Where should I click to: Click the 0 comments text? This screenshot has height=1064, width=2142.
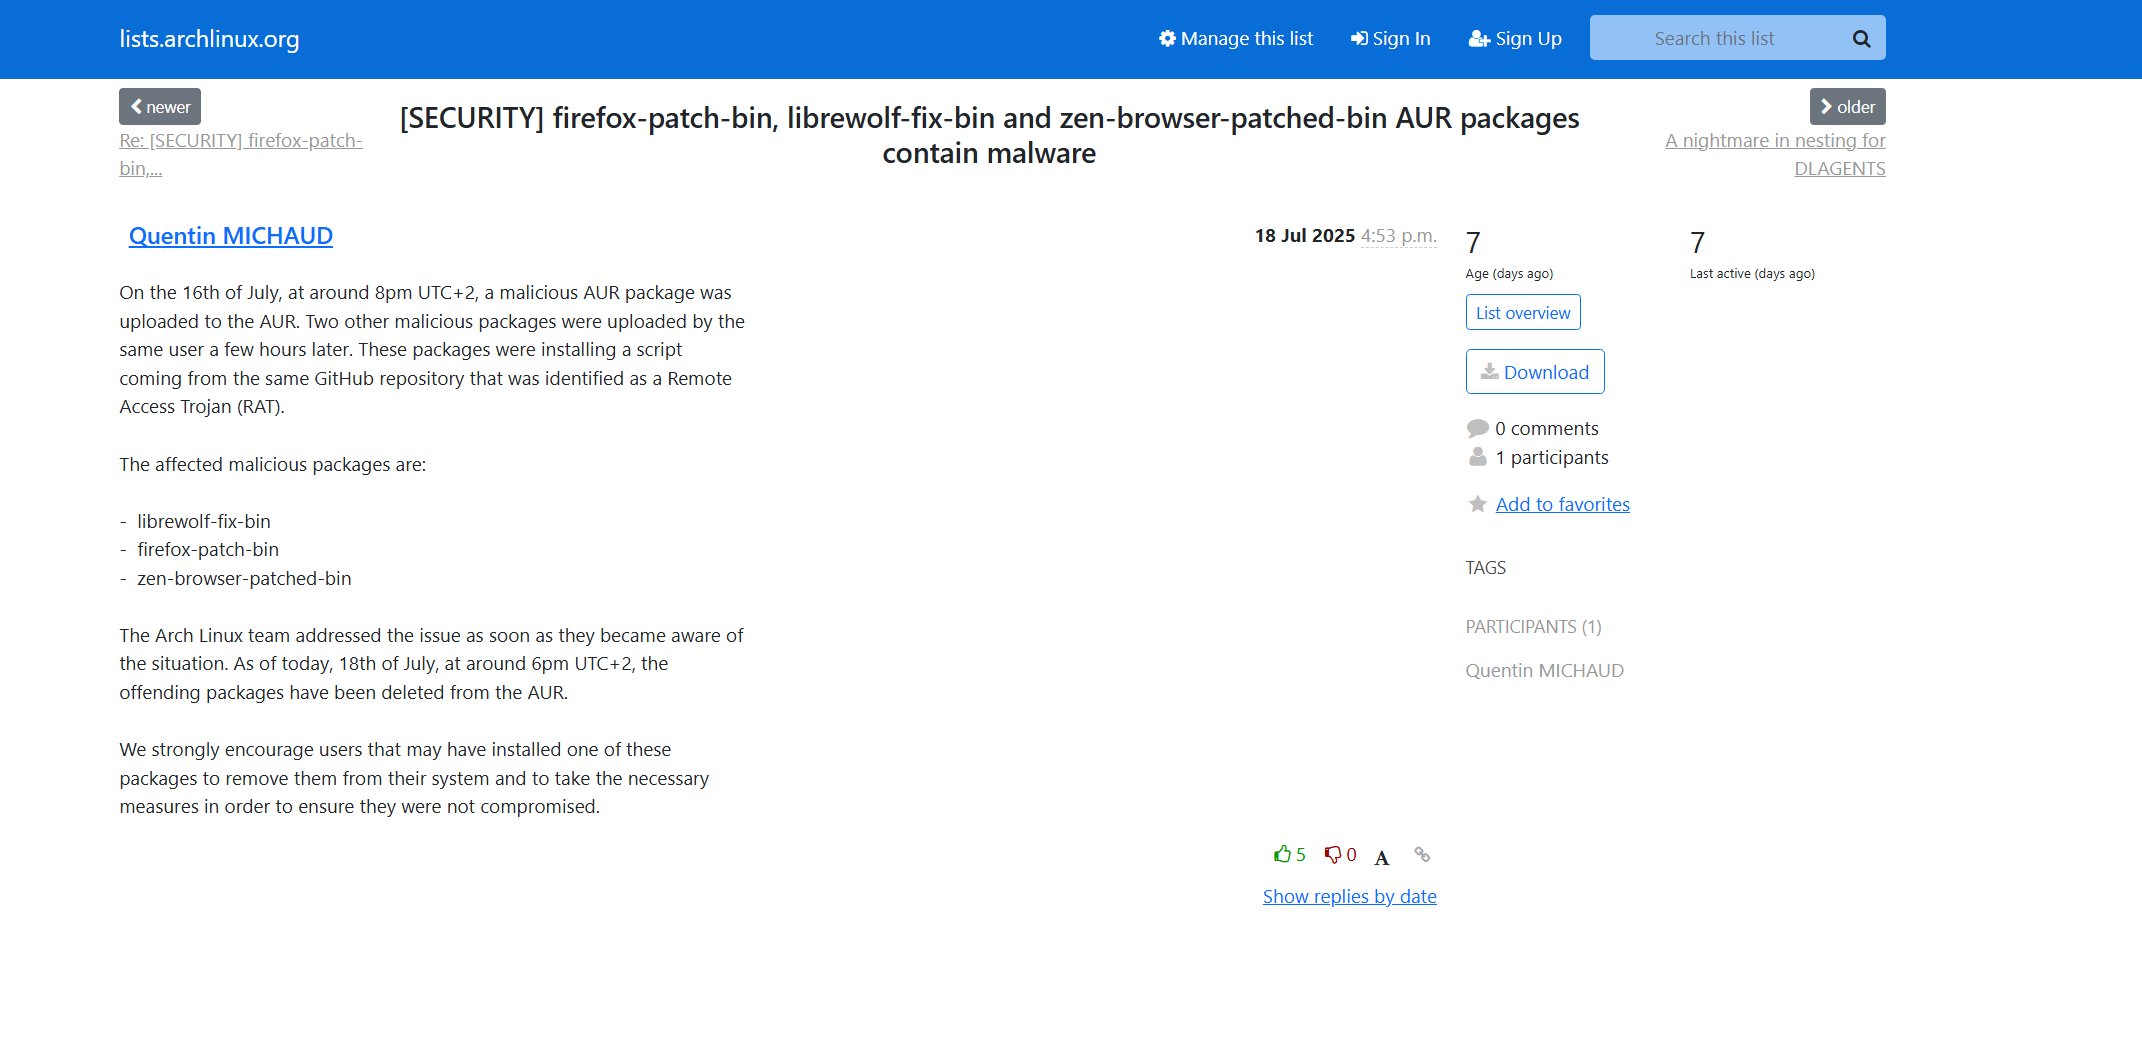[x=1546, y=429]
